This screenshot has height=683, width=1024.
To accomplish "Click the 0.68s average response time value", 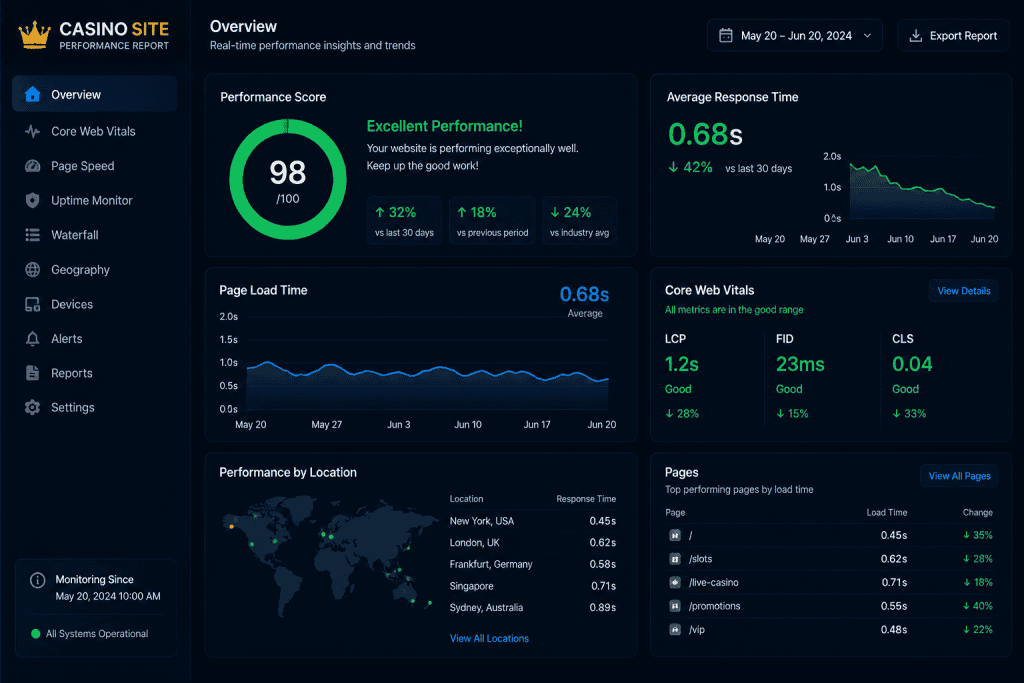I will coord(705,135).
